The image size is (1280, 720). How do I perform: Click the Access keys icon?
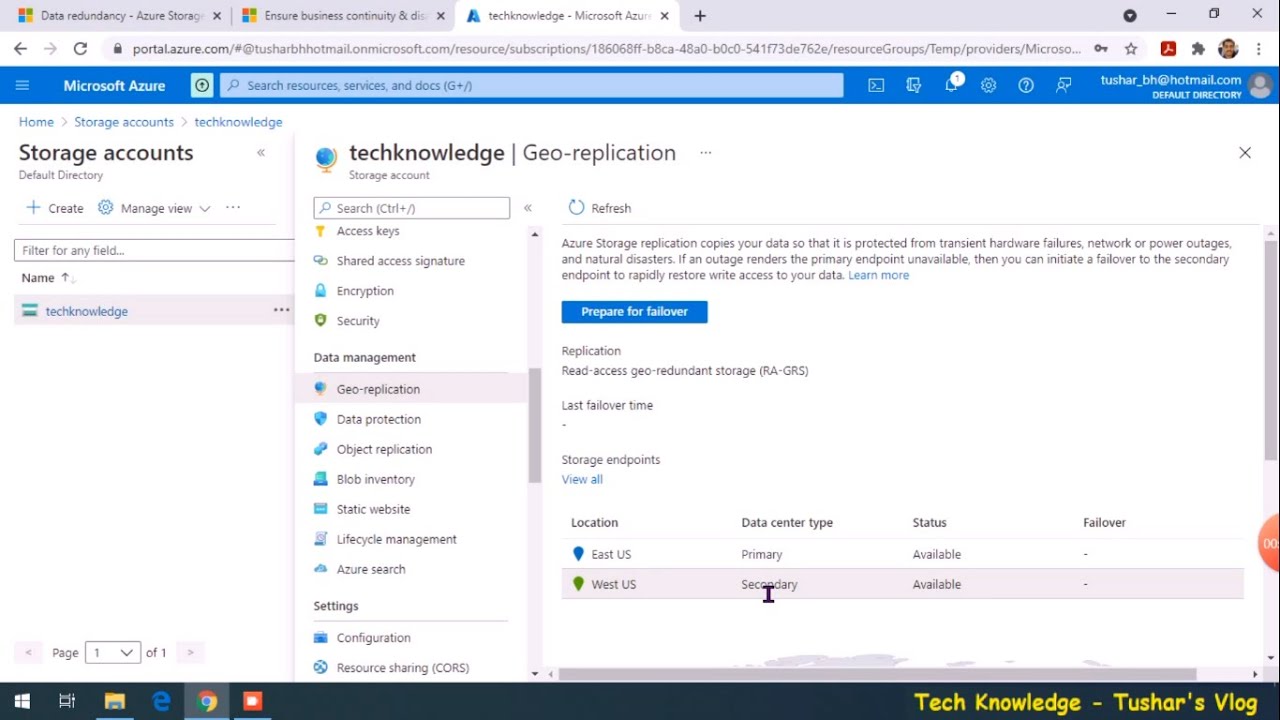321,231
